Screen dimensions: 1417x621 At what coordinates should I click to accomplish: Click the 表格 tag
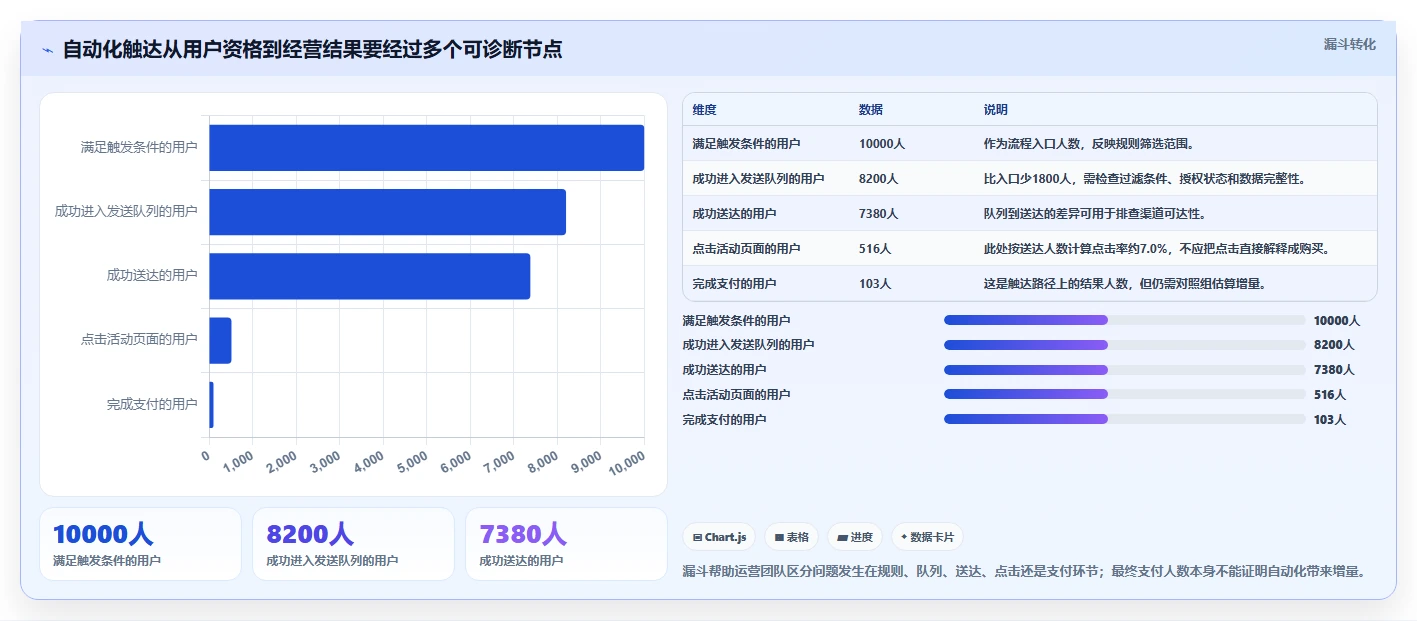coord(791,537)
